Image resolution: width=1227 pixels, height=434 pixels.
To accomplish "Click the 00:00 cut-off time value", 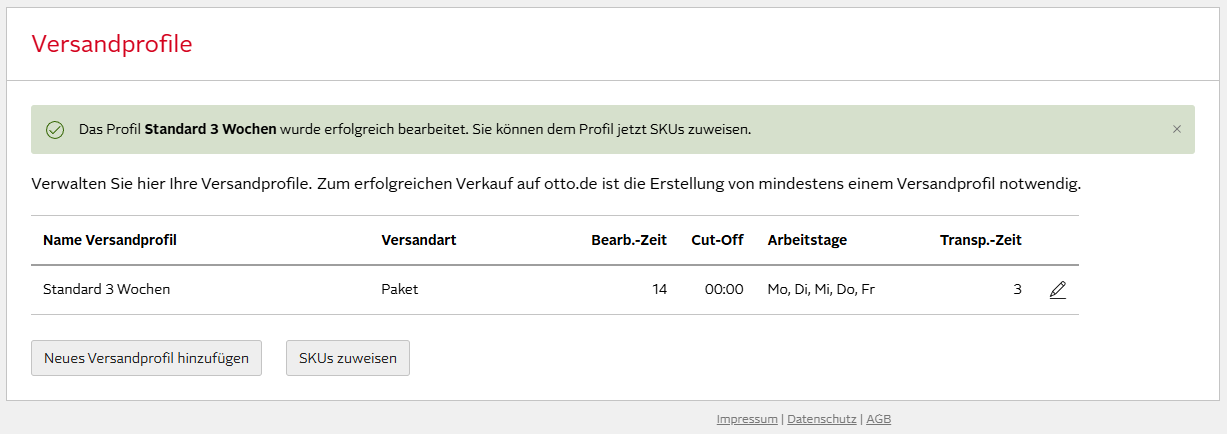I will coord(723,290).
